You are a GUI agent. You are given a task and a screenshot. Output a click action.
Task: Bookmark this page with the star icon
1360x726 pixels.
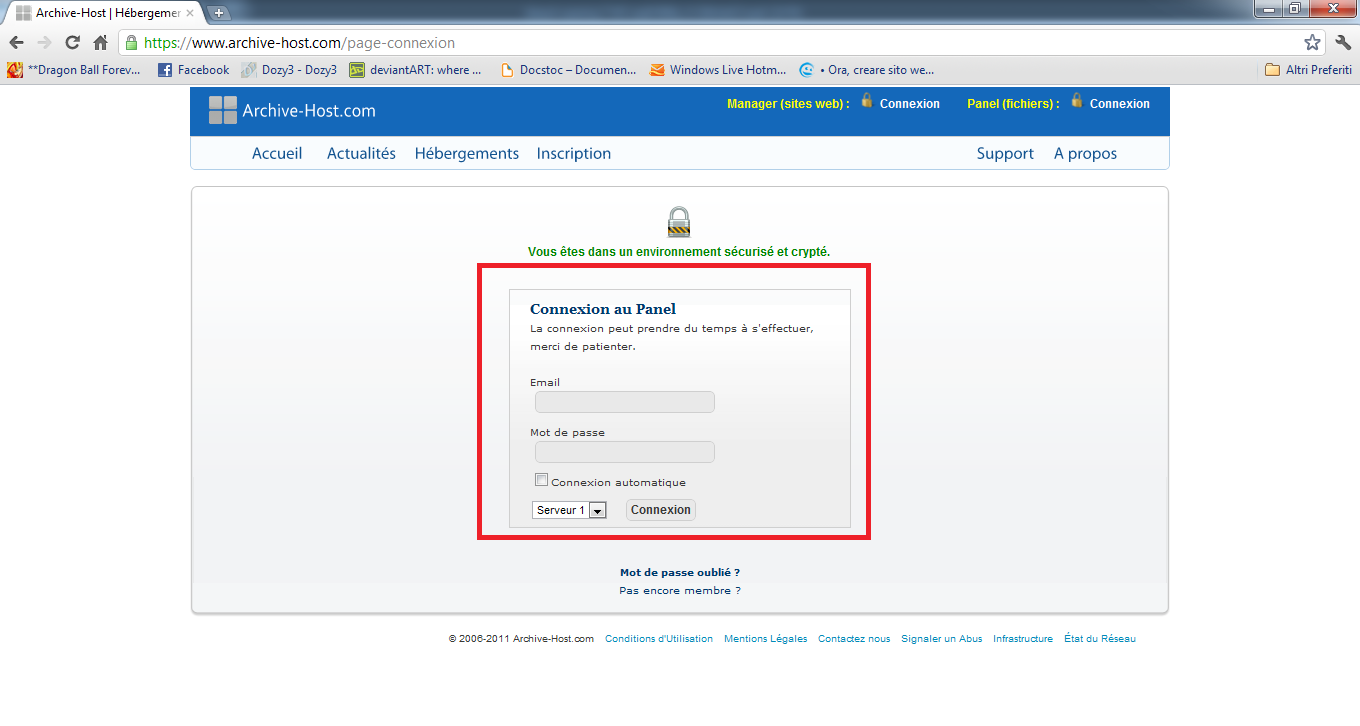click(1312, 42)
